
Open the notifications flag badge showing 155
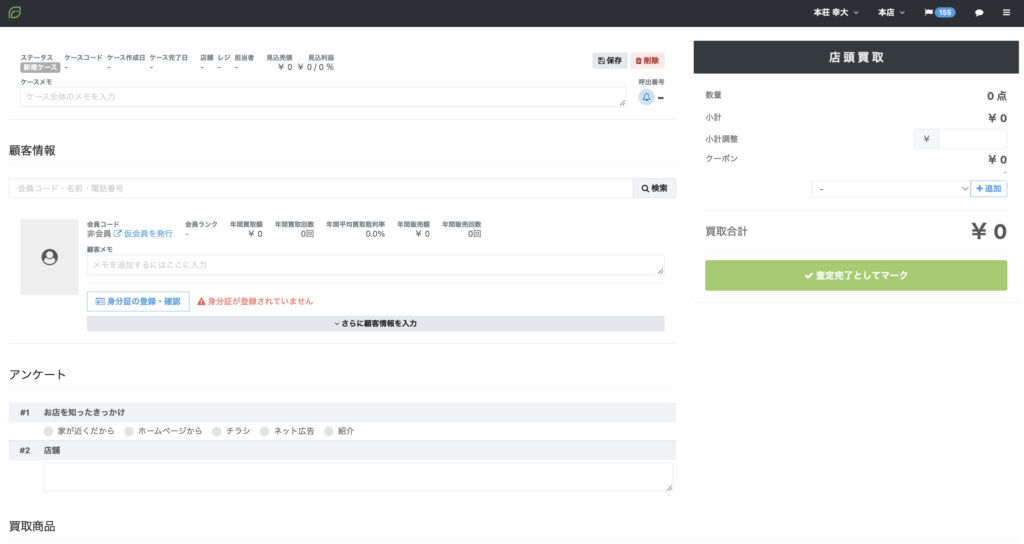(940, 13)
